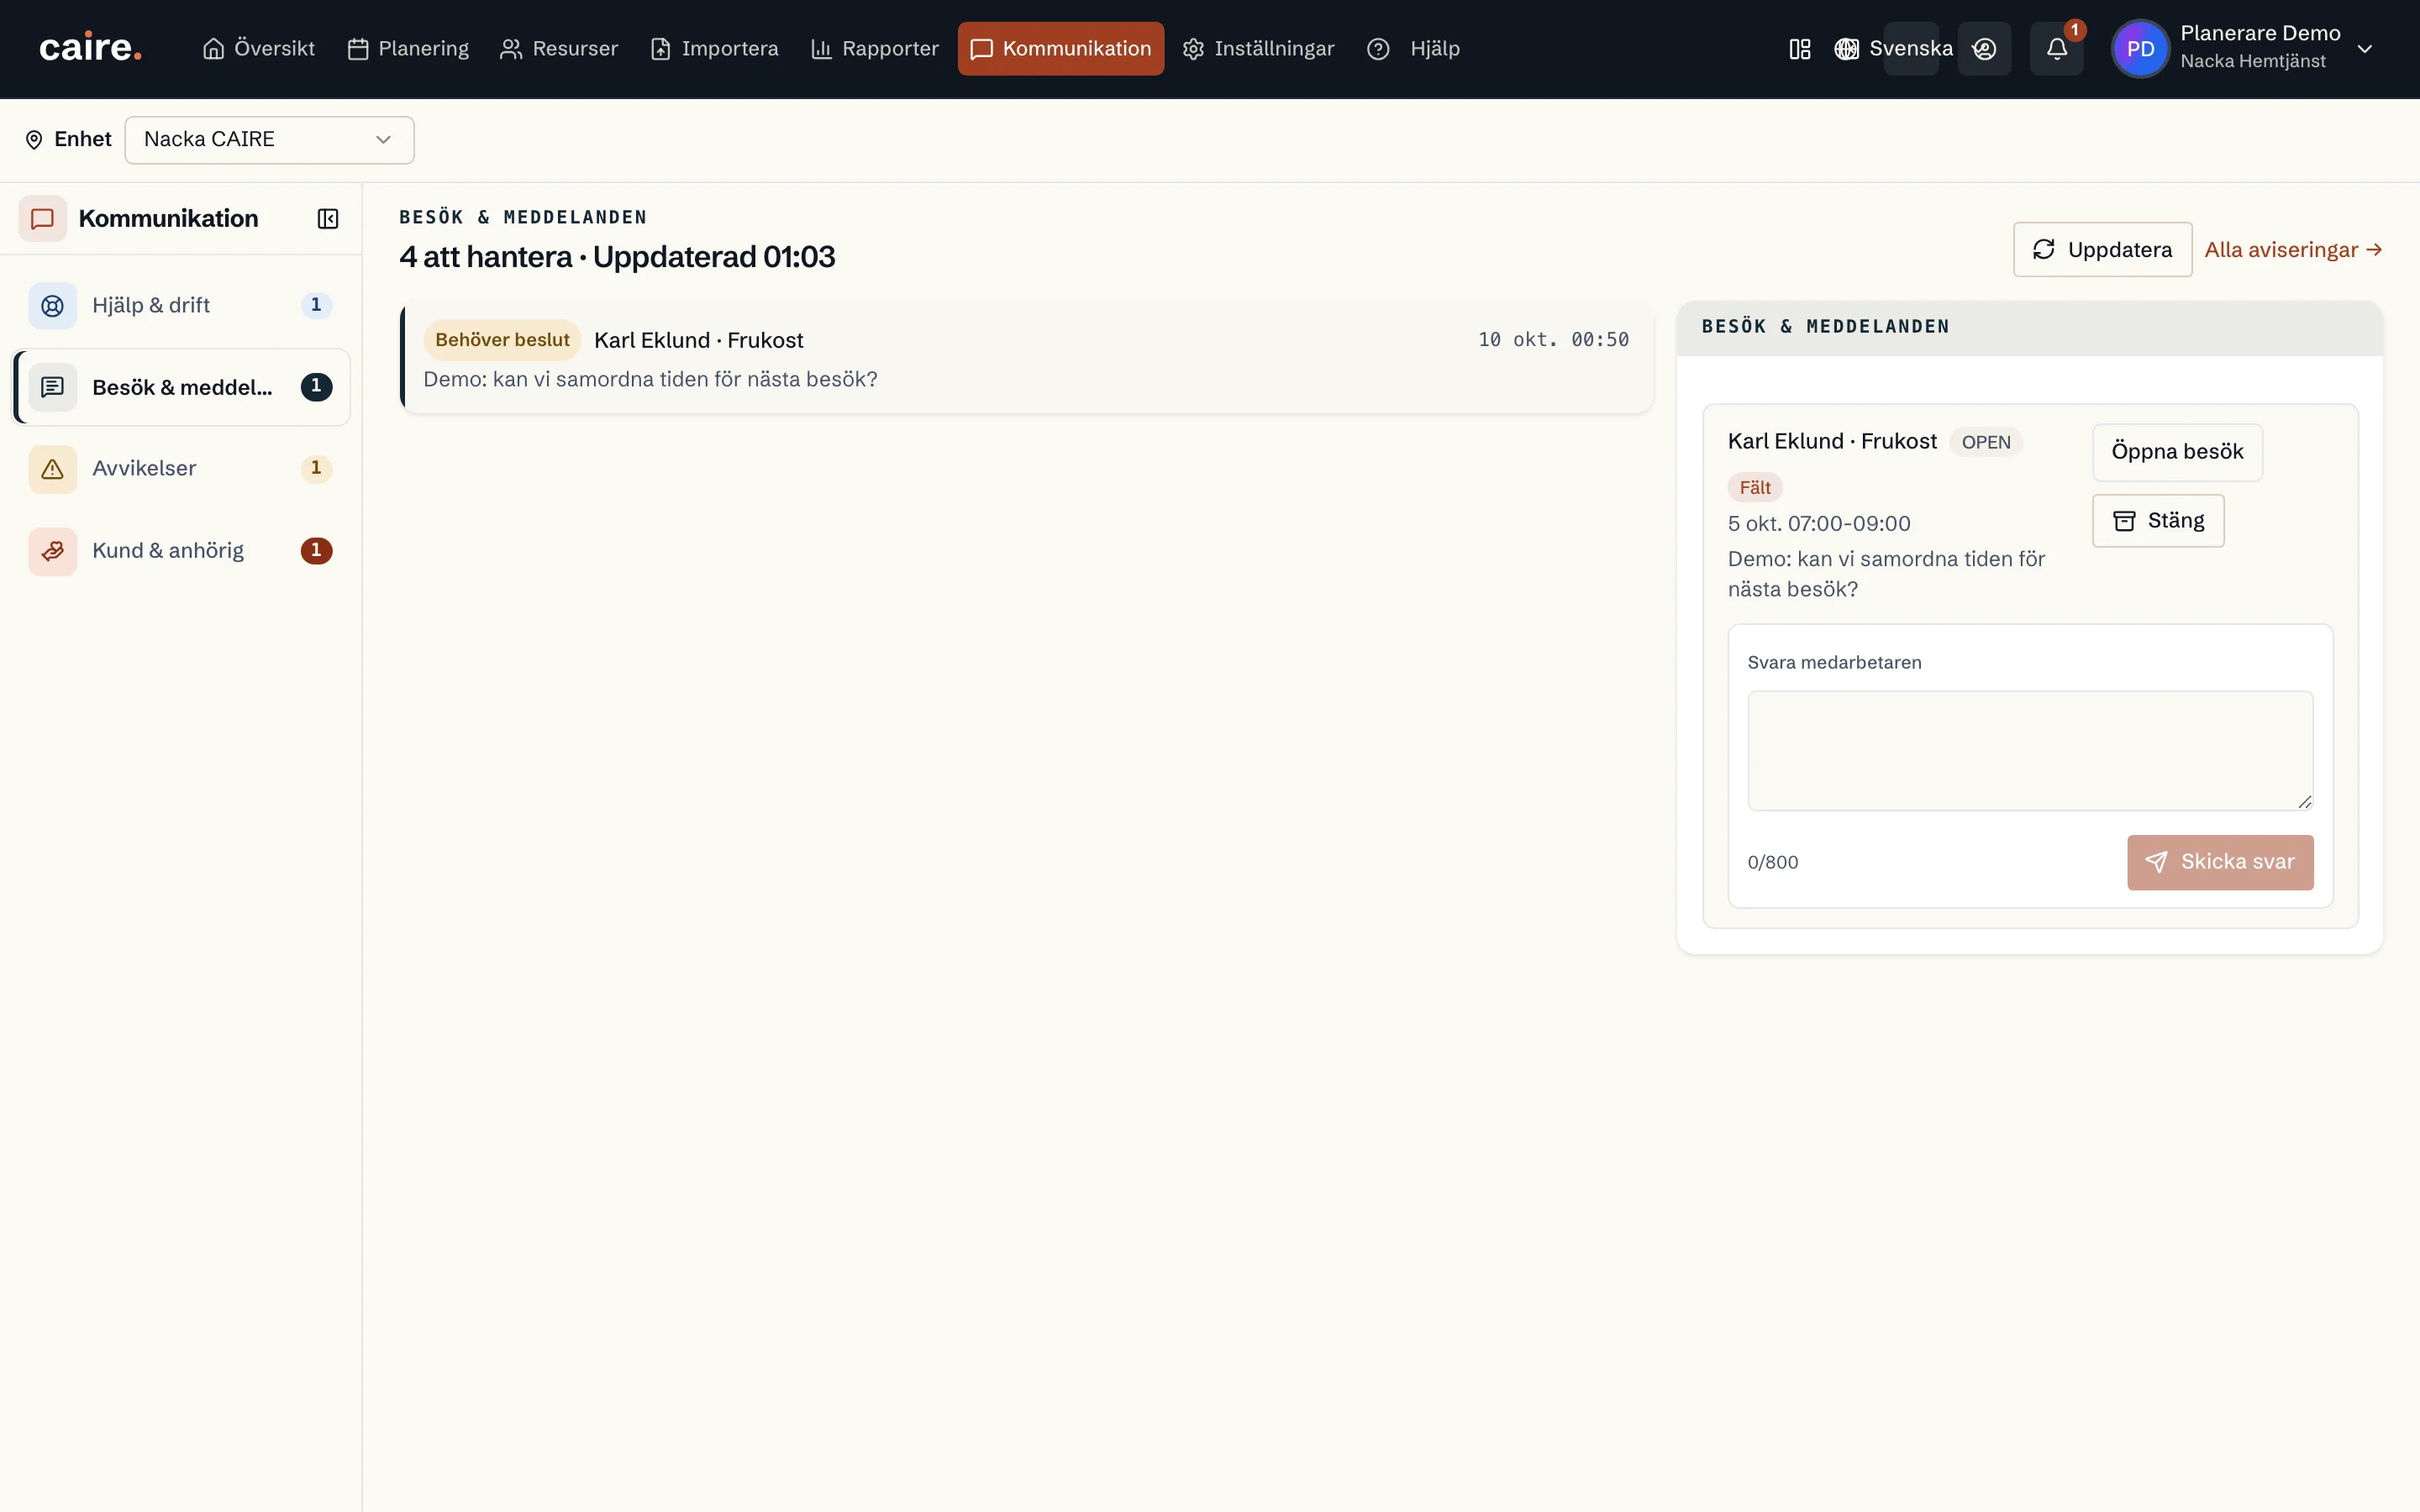This screenshot has height=1512, width=2420.
Task: Select Besök & meddelanden sidebar item
Action: click(181, 387)
